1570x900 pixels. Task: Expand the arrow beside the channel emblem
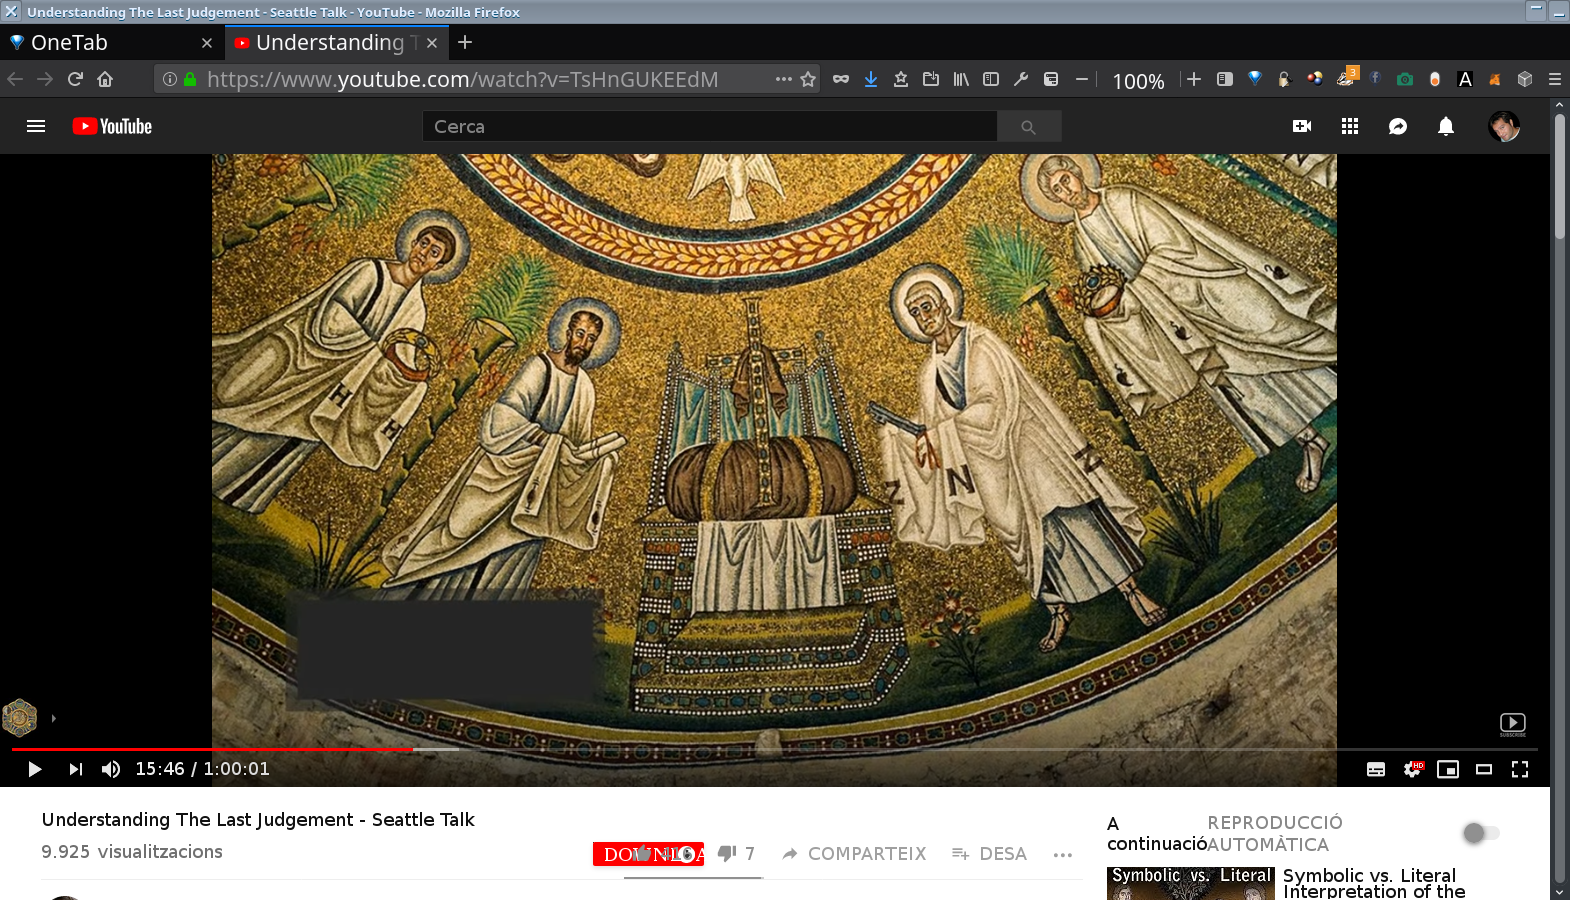53,718
